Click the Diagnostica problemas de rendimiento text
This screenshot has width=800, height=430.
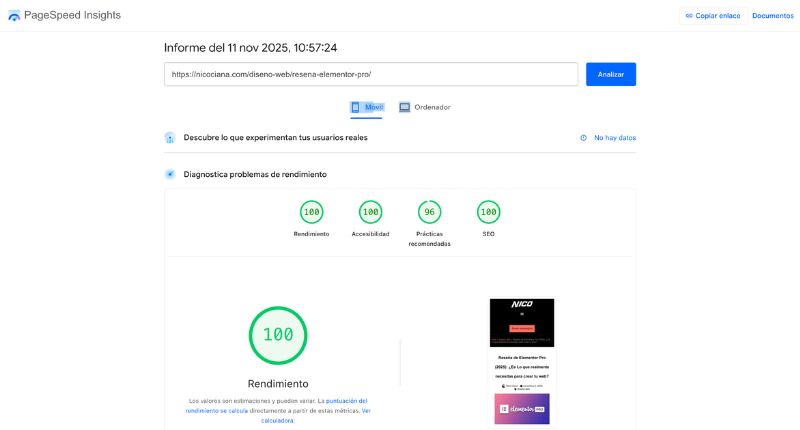[x=255, y=174]
